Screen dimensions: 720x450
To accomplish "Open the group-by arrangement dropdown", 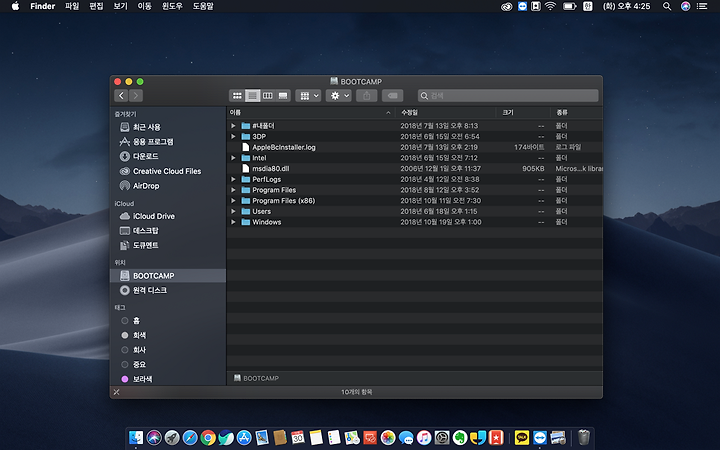I will [308, 96].
